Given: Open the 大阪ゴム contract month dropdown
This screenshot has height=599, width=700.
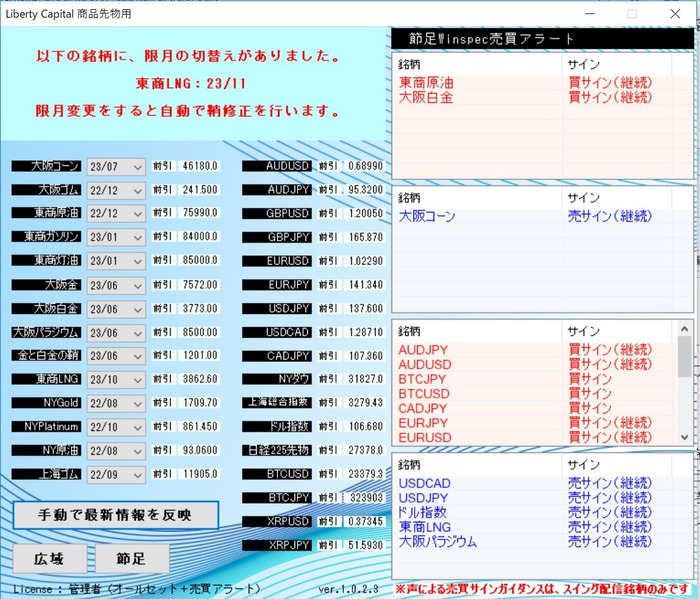Looking at the screenshot, I should click(x=116, y=191).
